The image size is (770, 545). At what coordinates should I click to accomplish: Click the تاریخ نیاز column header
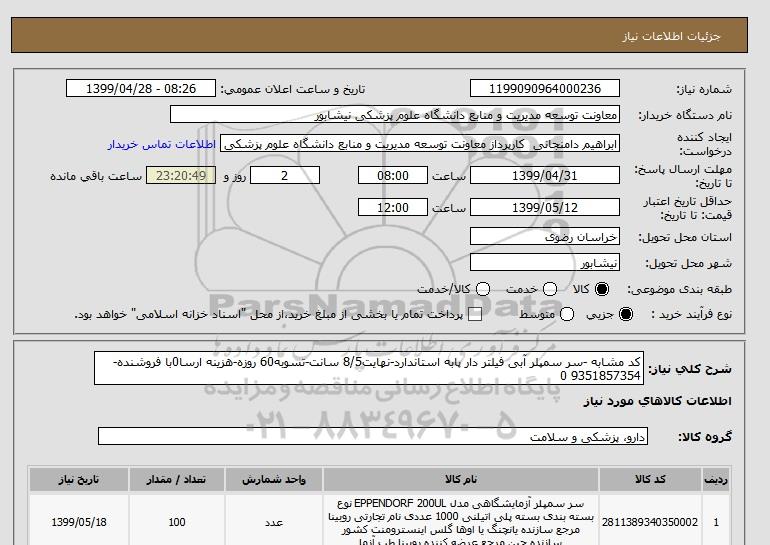point(79,479)
